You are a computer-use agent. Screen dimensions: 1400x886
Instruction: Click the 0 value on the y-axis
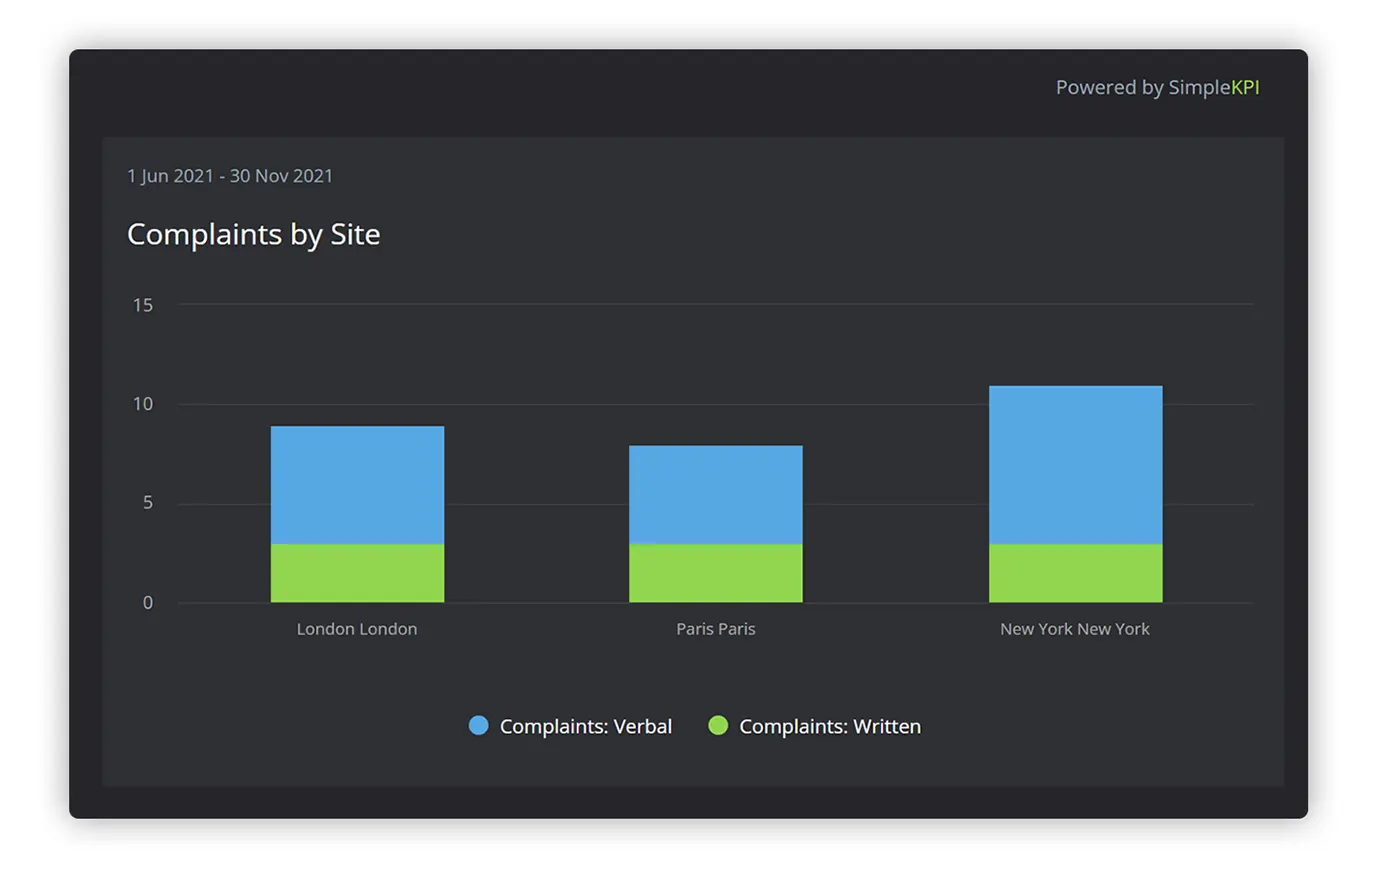click(x=148, y=603)
